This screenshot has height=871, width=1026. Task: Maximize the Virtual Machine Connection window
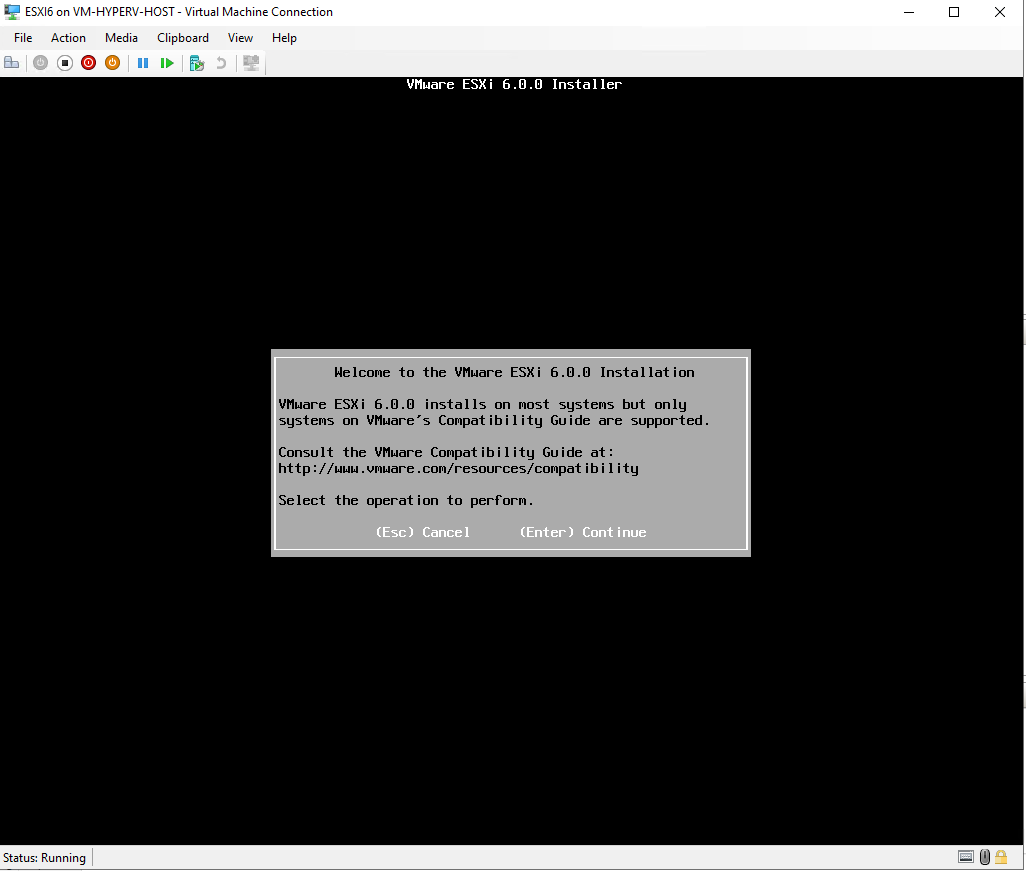coord(954,12)
